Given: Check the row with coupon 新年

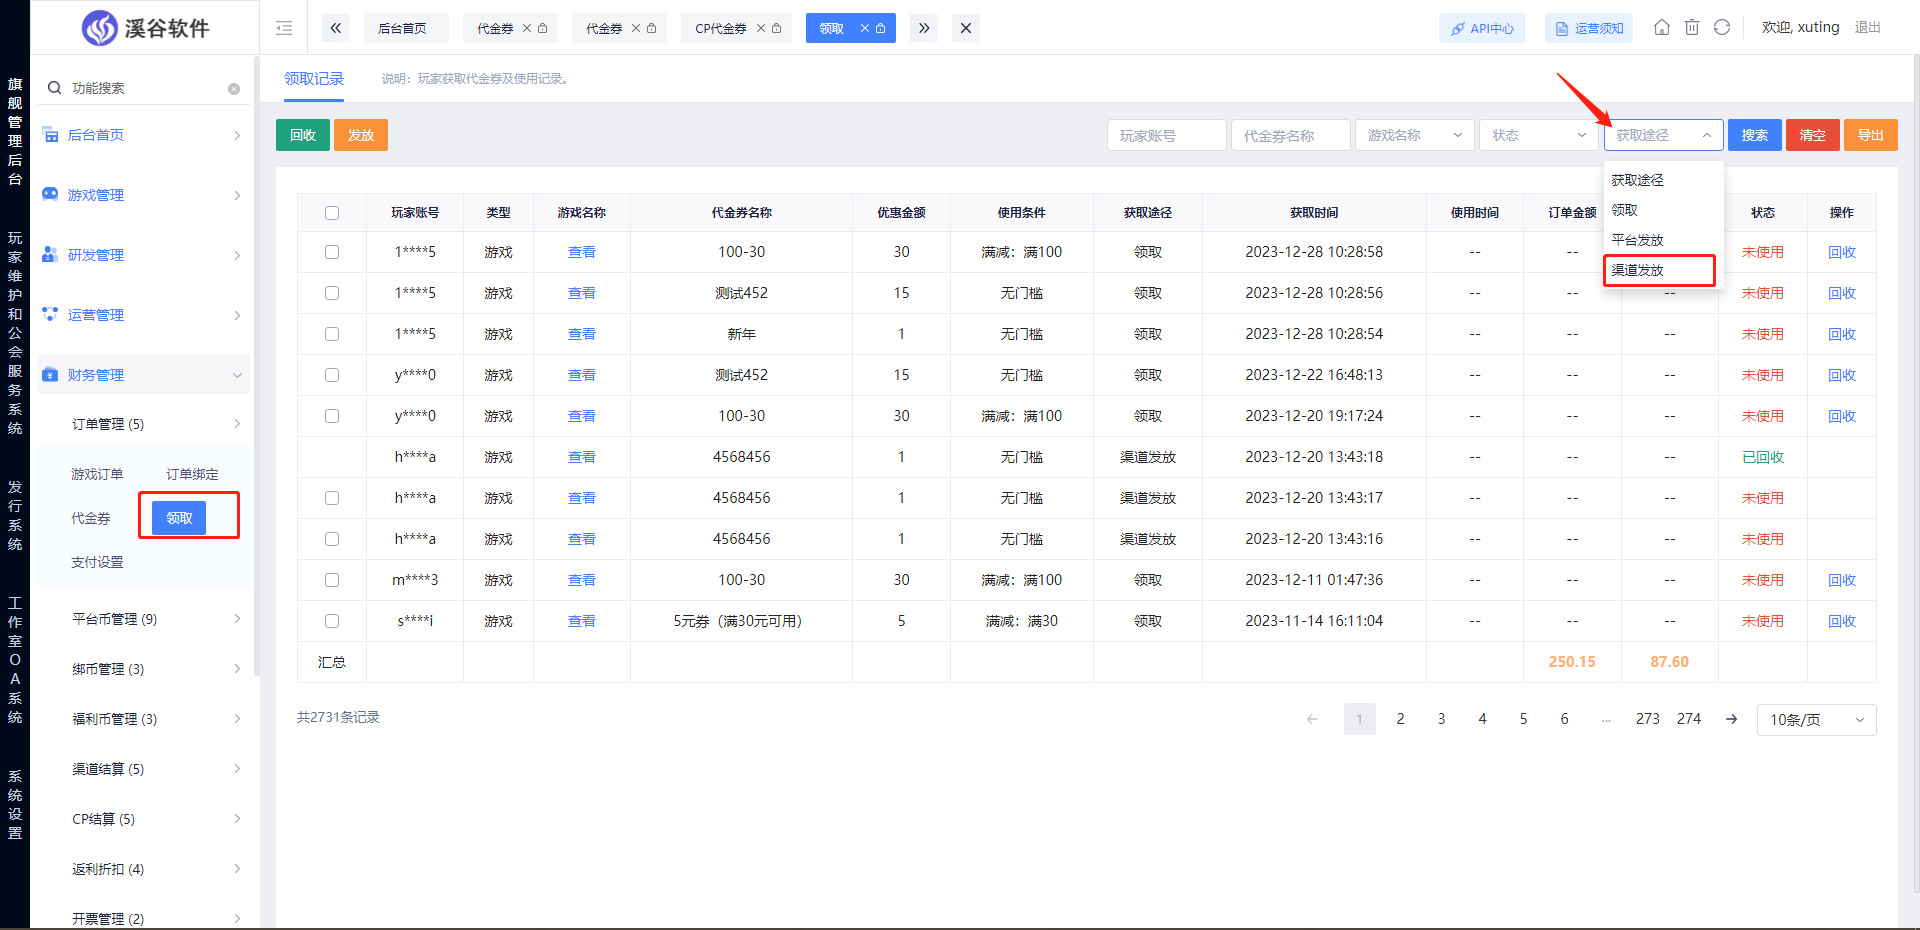Looking at the screenshot, I should click(332, 334).
